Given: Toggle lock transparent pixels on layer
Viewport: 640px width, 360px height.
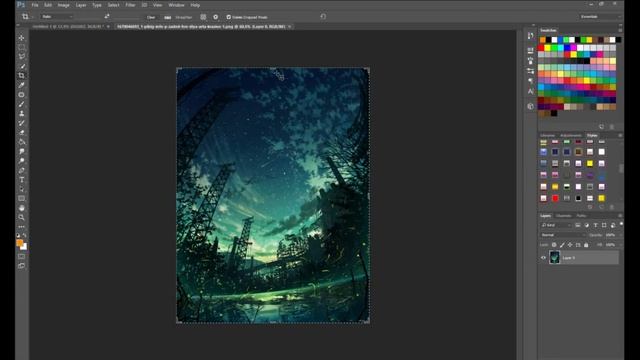Looking at the screenshot, I should point(554,245).
